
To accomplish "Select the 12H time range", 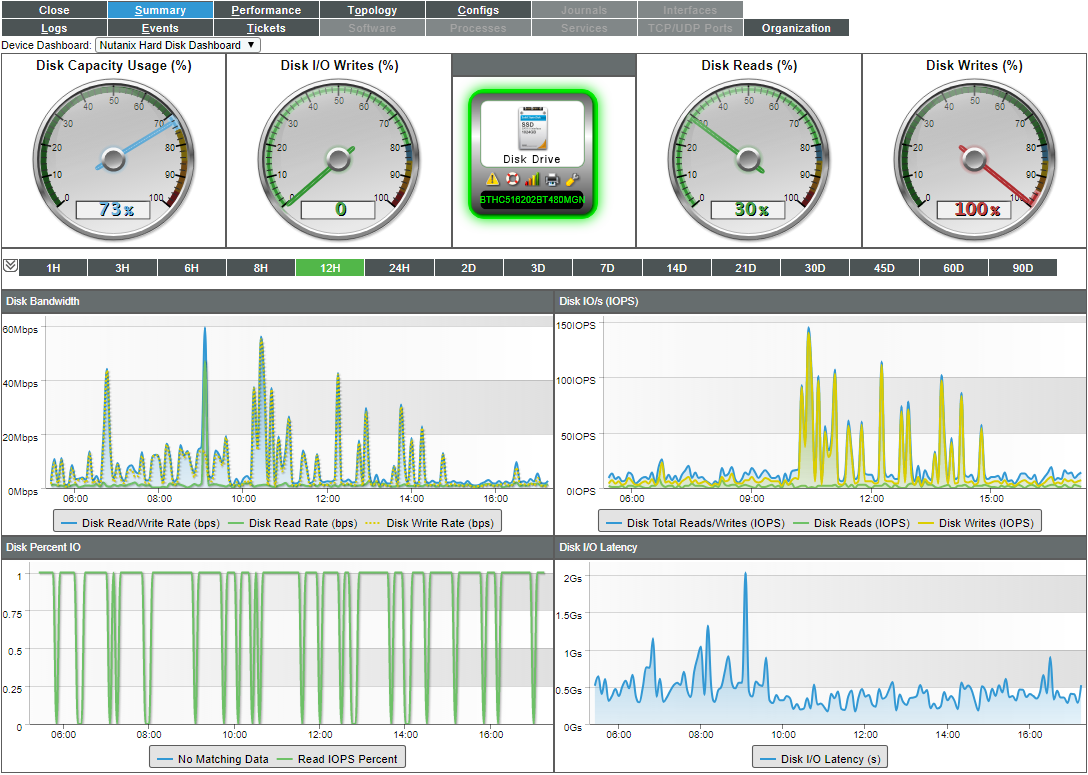I will (x=330, y=268).
